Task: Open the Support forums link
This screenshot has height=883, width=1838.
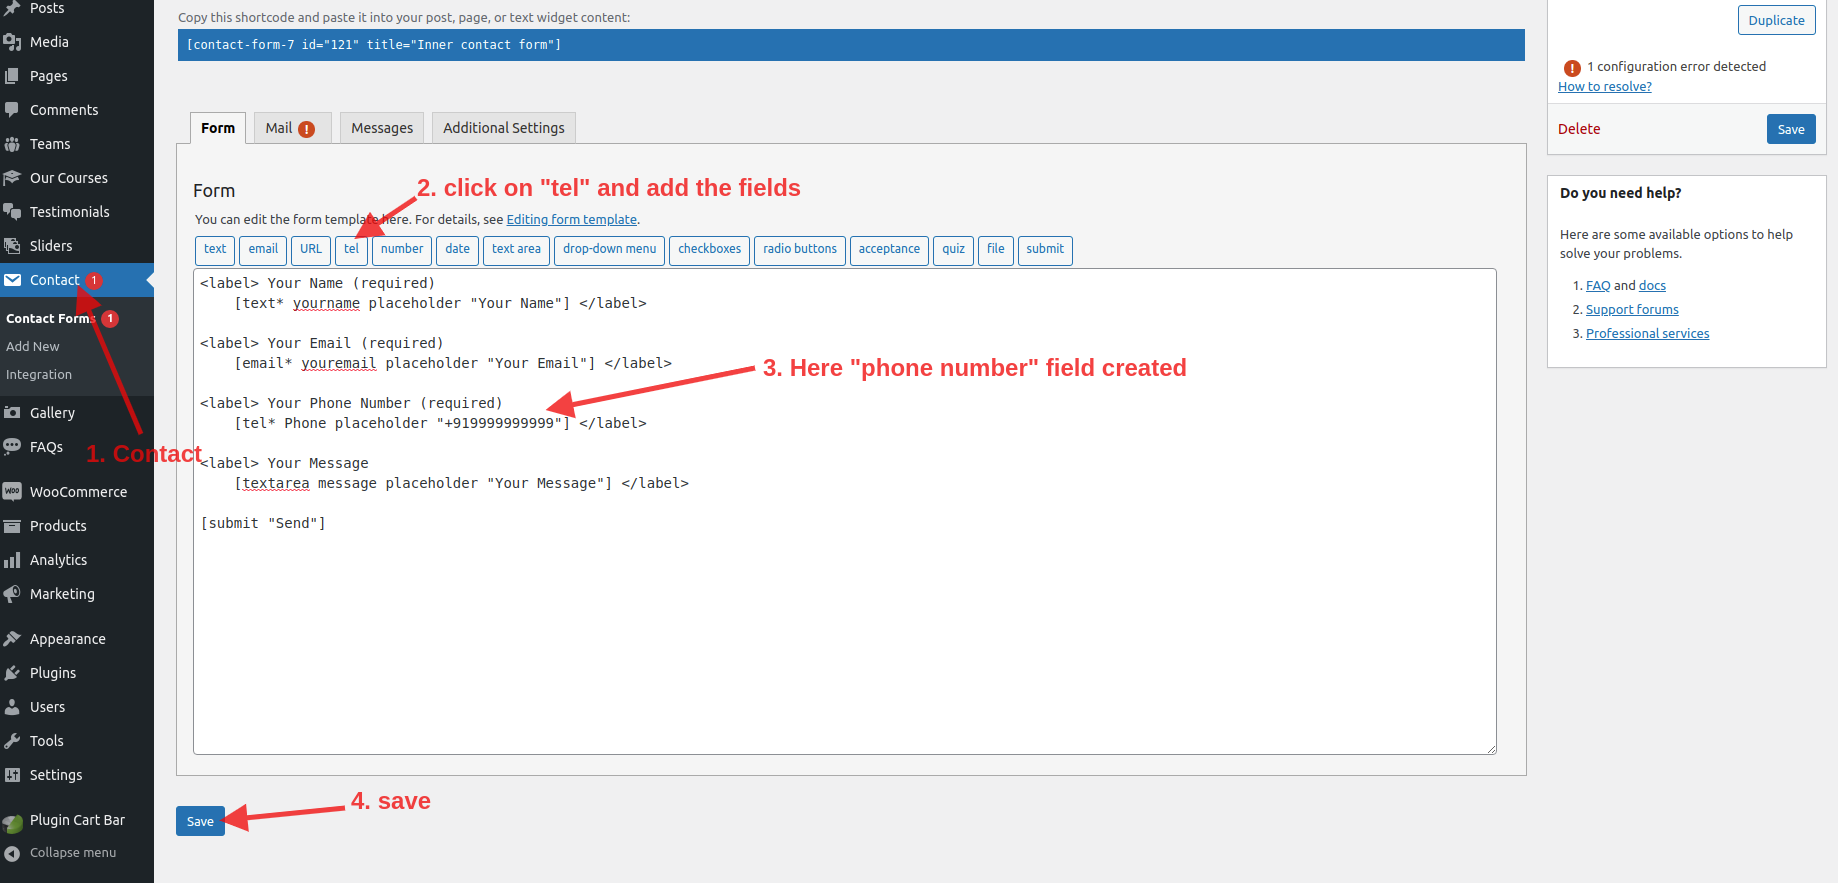Action: point(1632,310)
